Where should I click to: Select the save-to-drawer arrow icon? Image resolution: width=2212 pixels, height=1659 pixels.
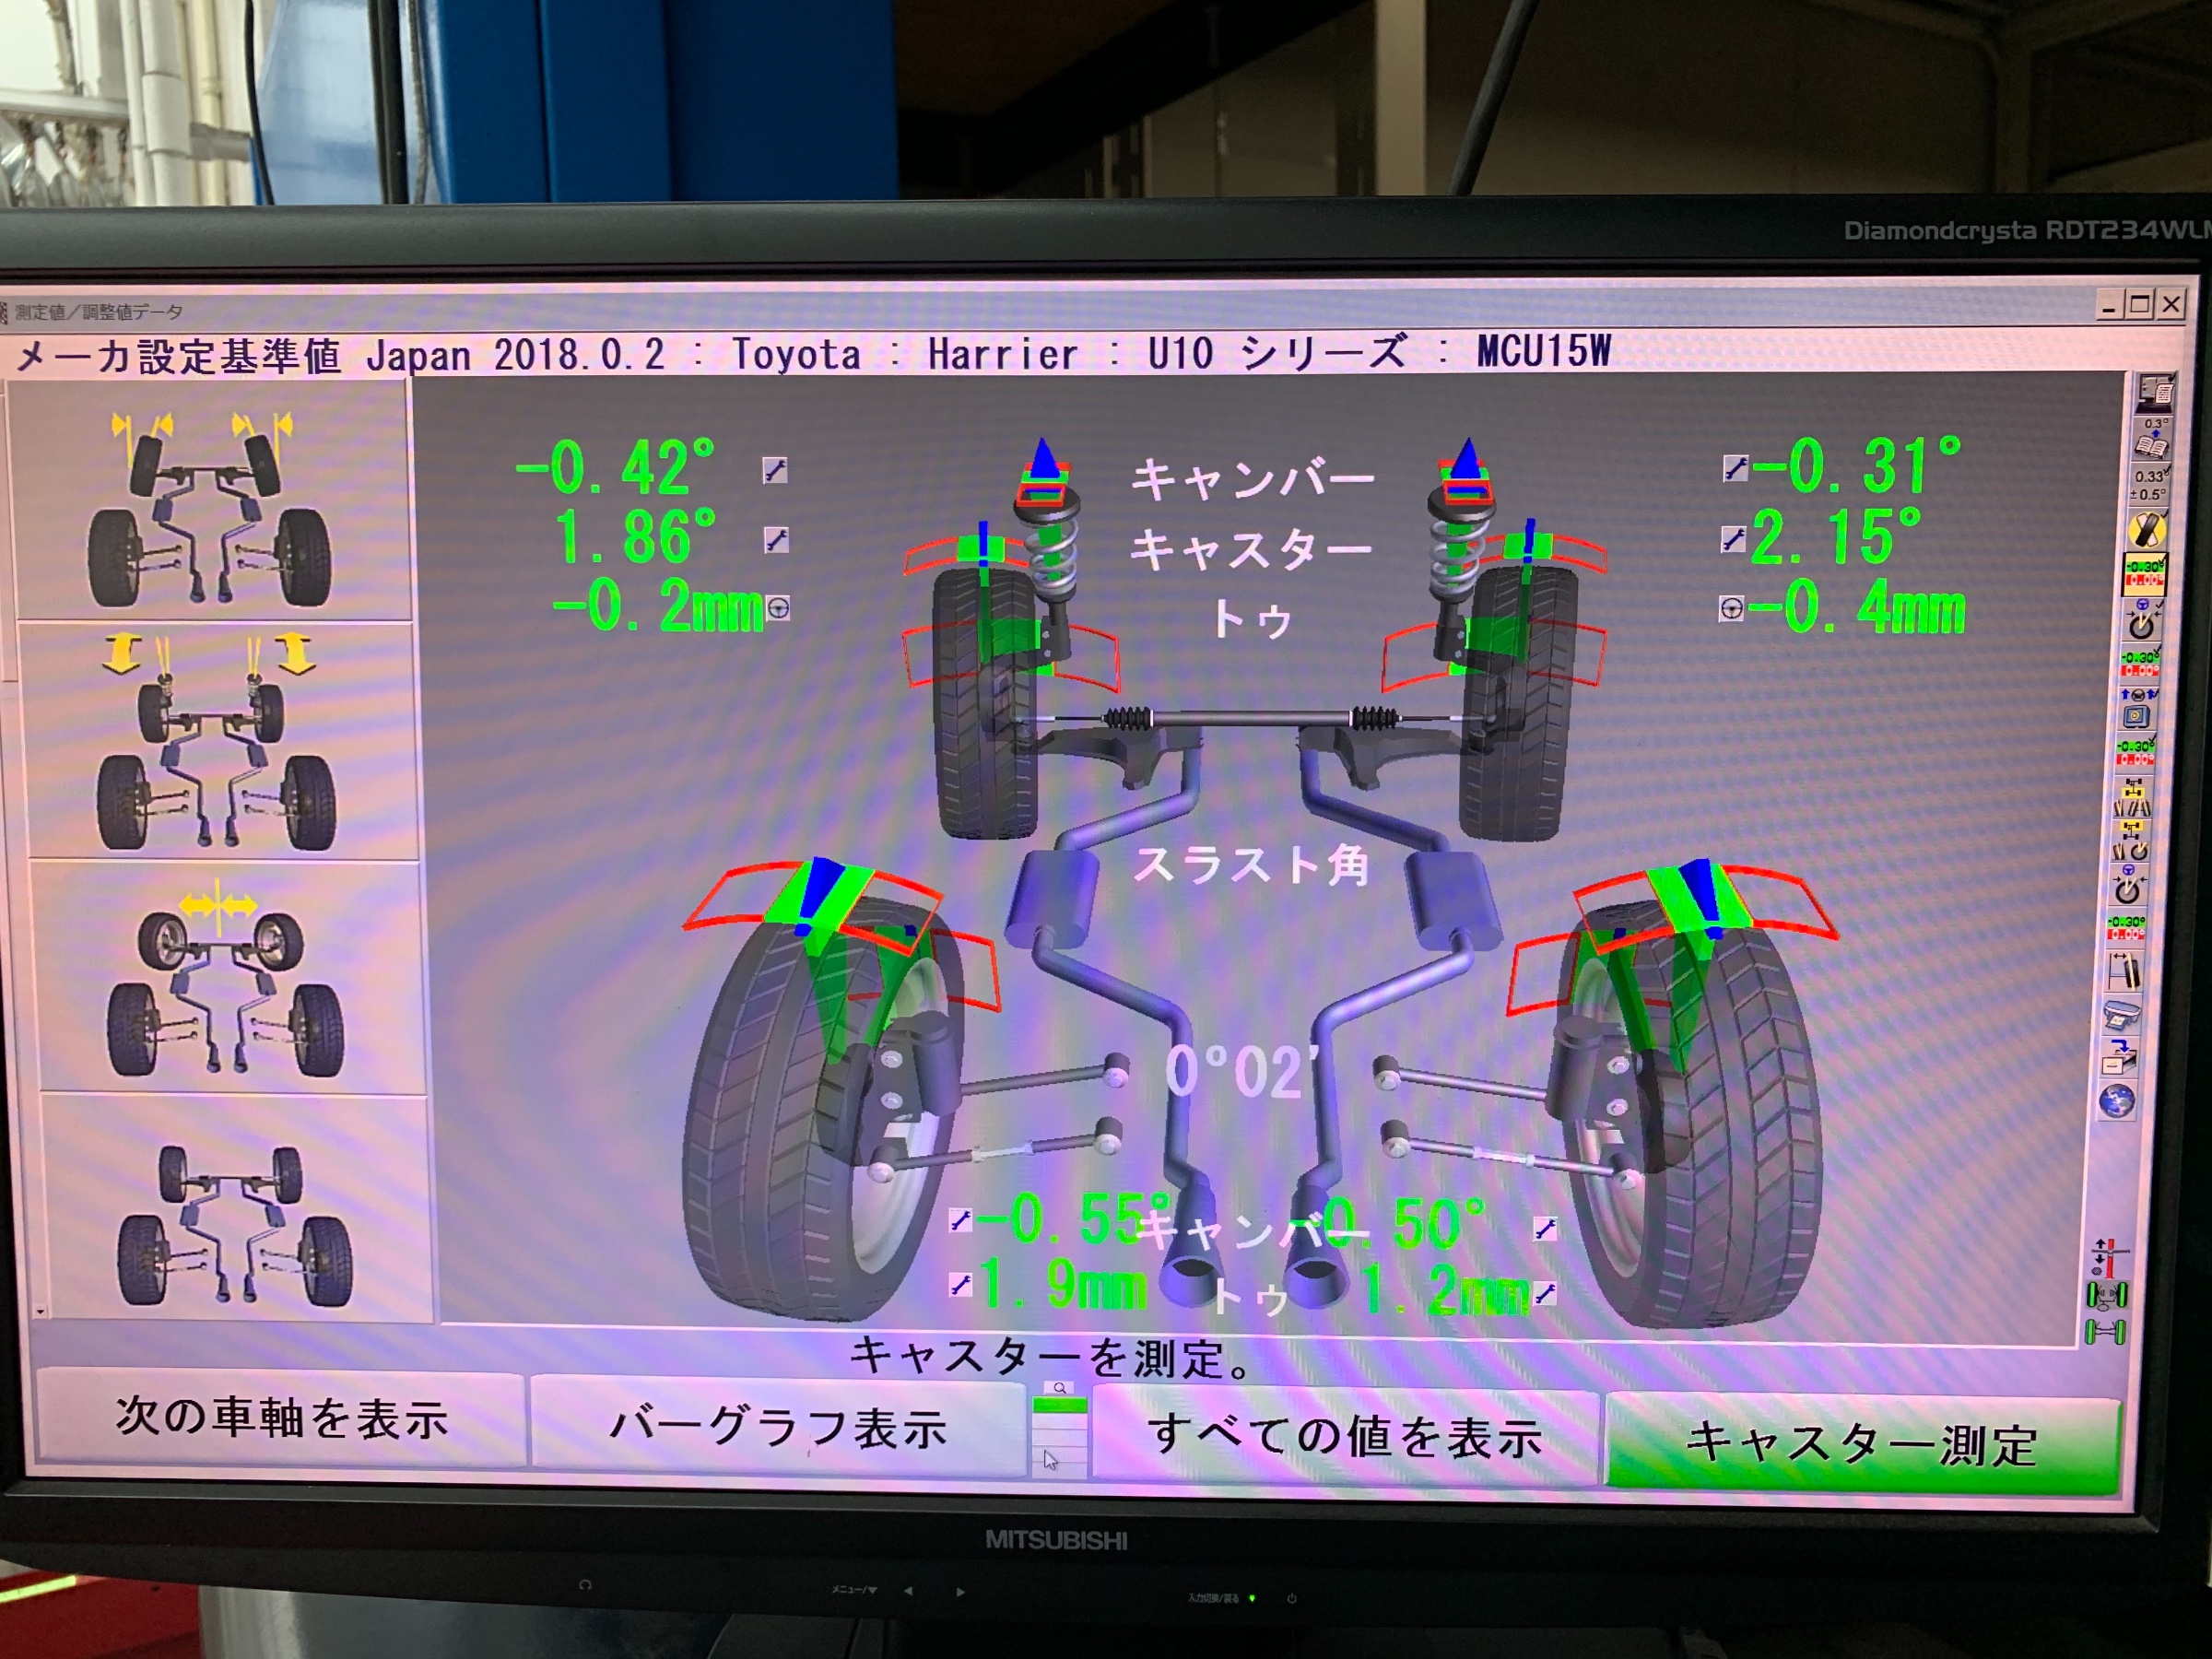(2119, 1058)
